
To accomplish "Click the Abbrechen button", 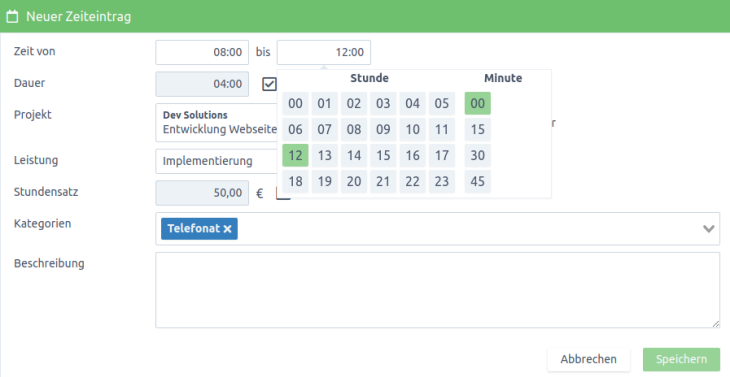I will pos(588,359).
